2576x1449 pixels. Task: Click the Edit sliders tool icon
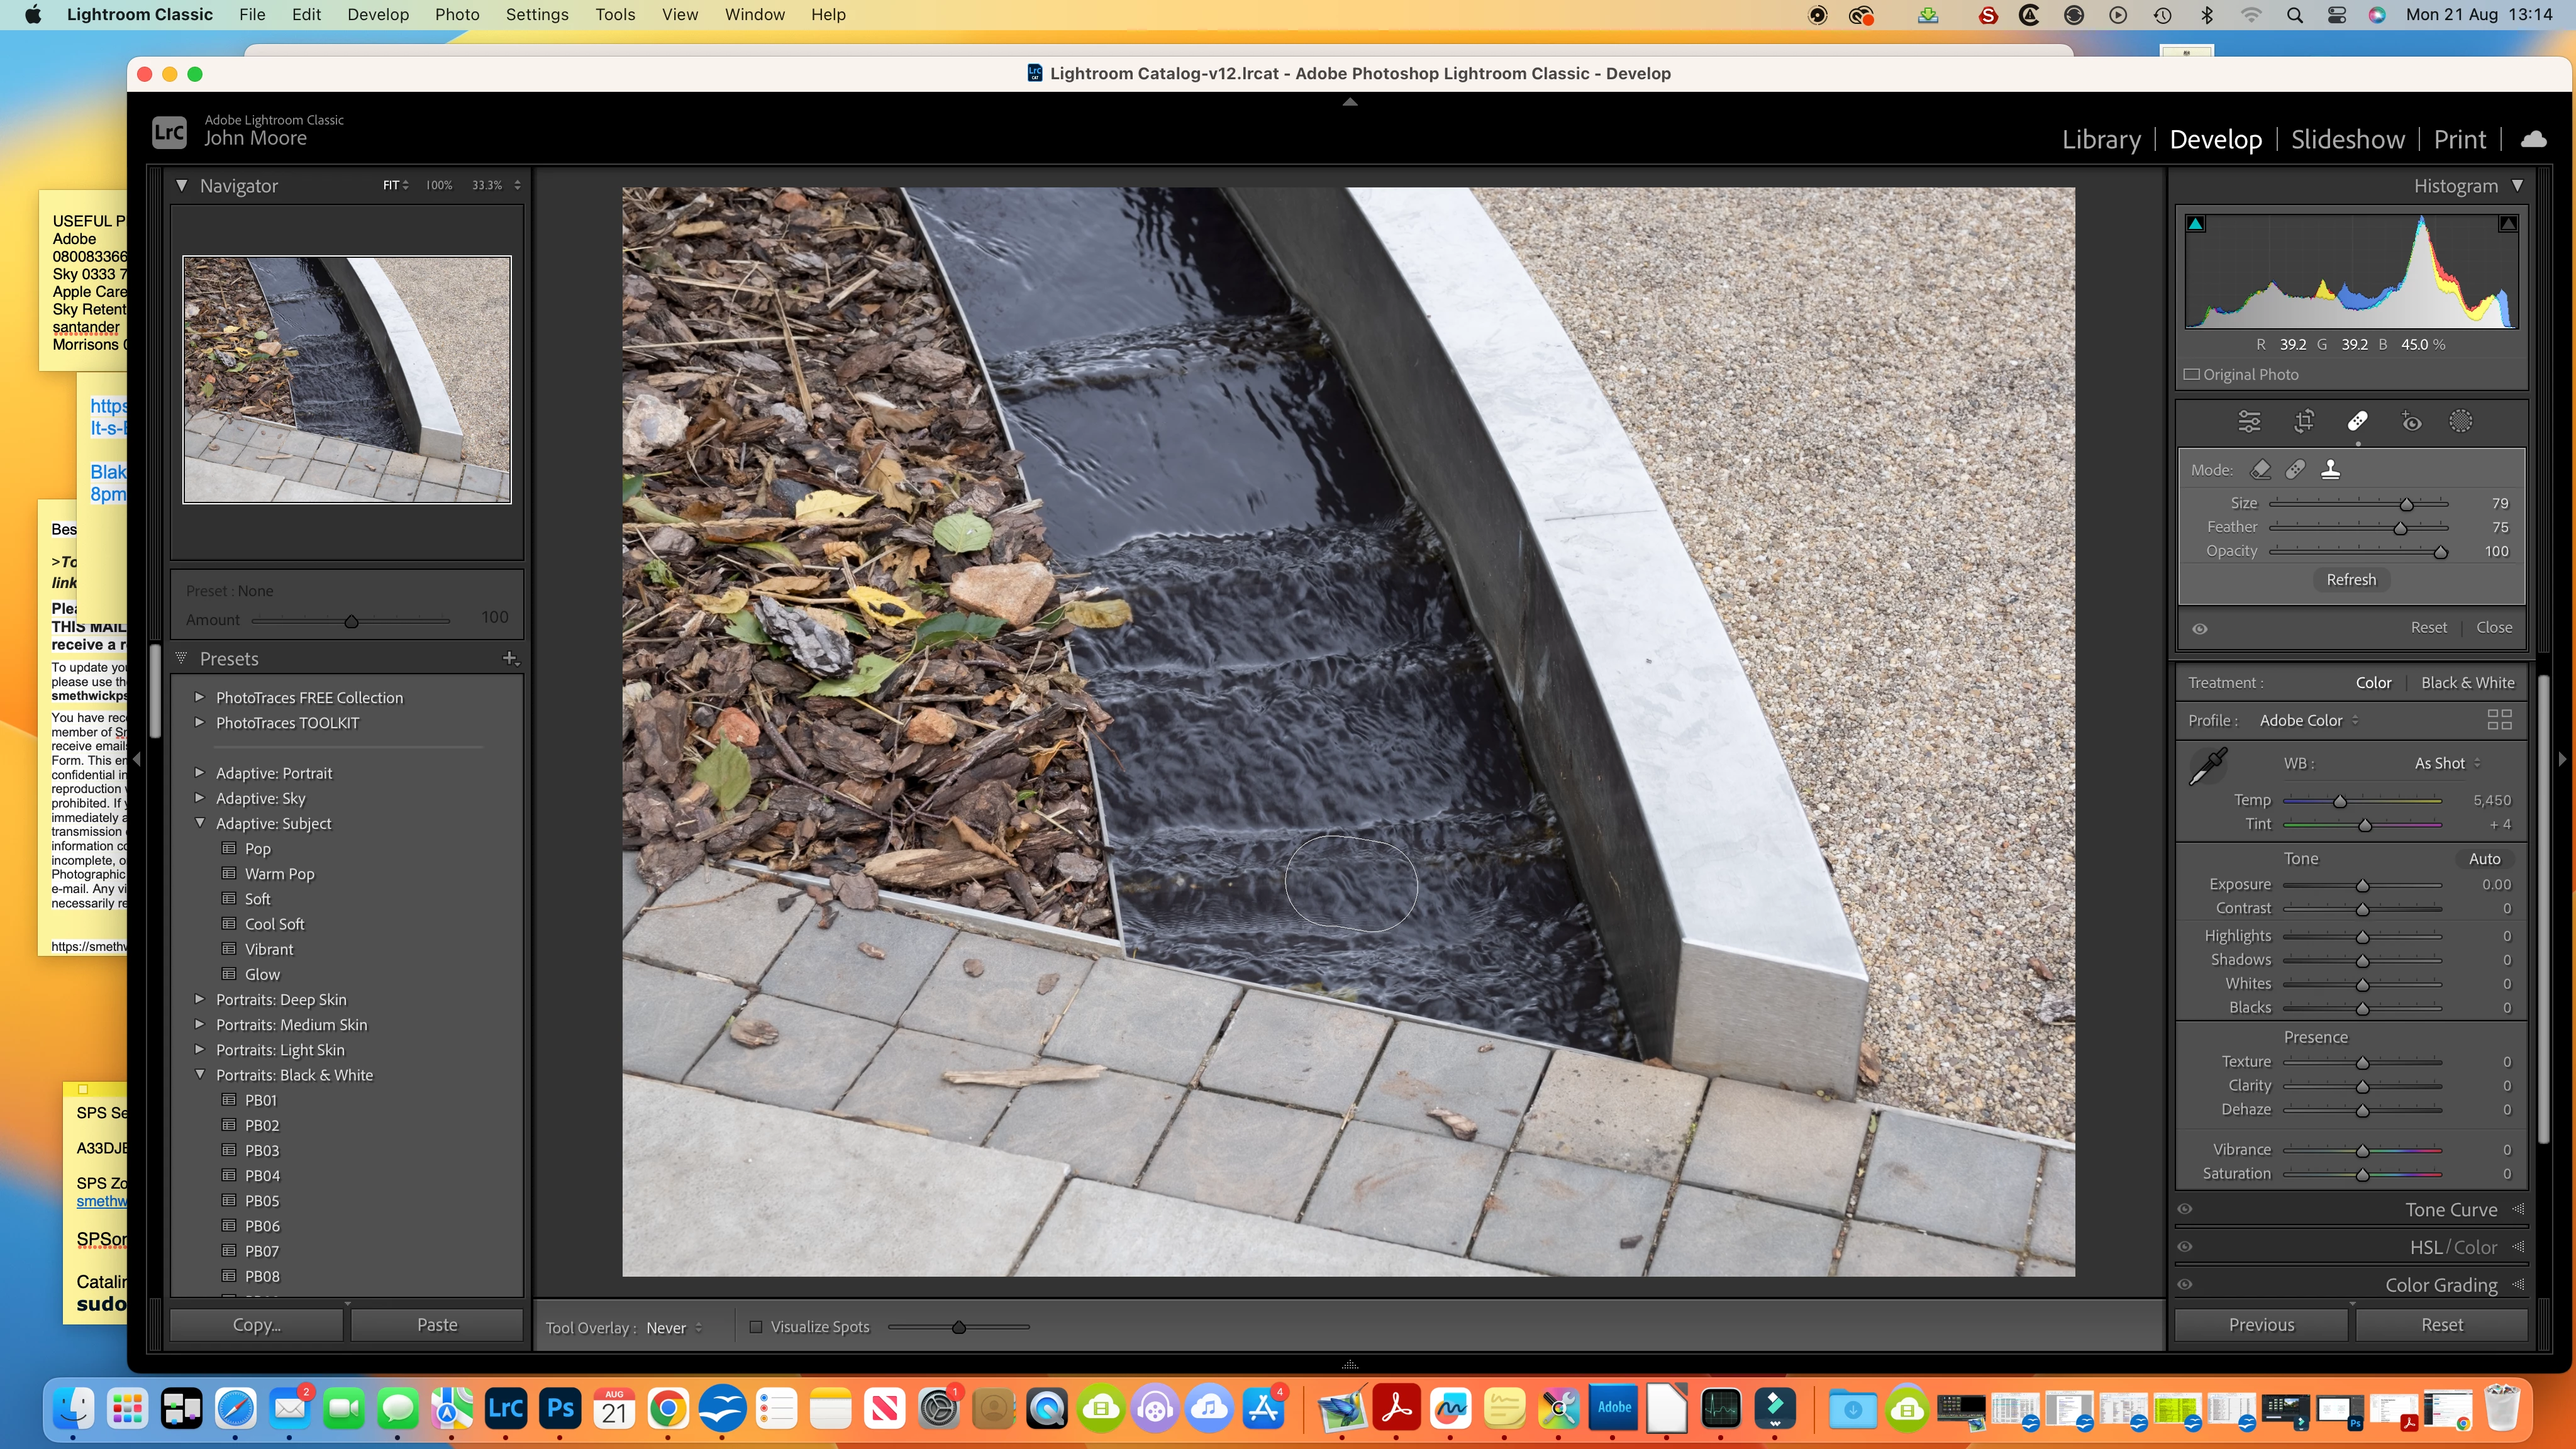click(2249, 421)
